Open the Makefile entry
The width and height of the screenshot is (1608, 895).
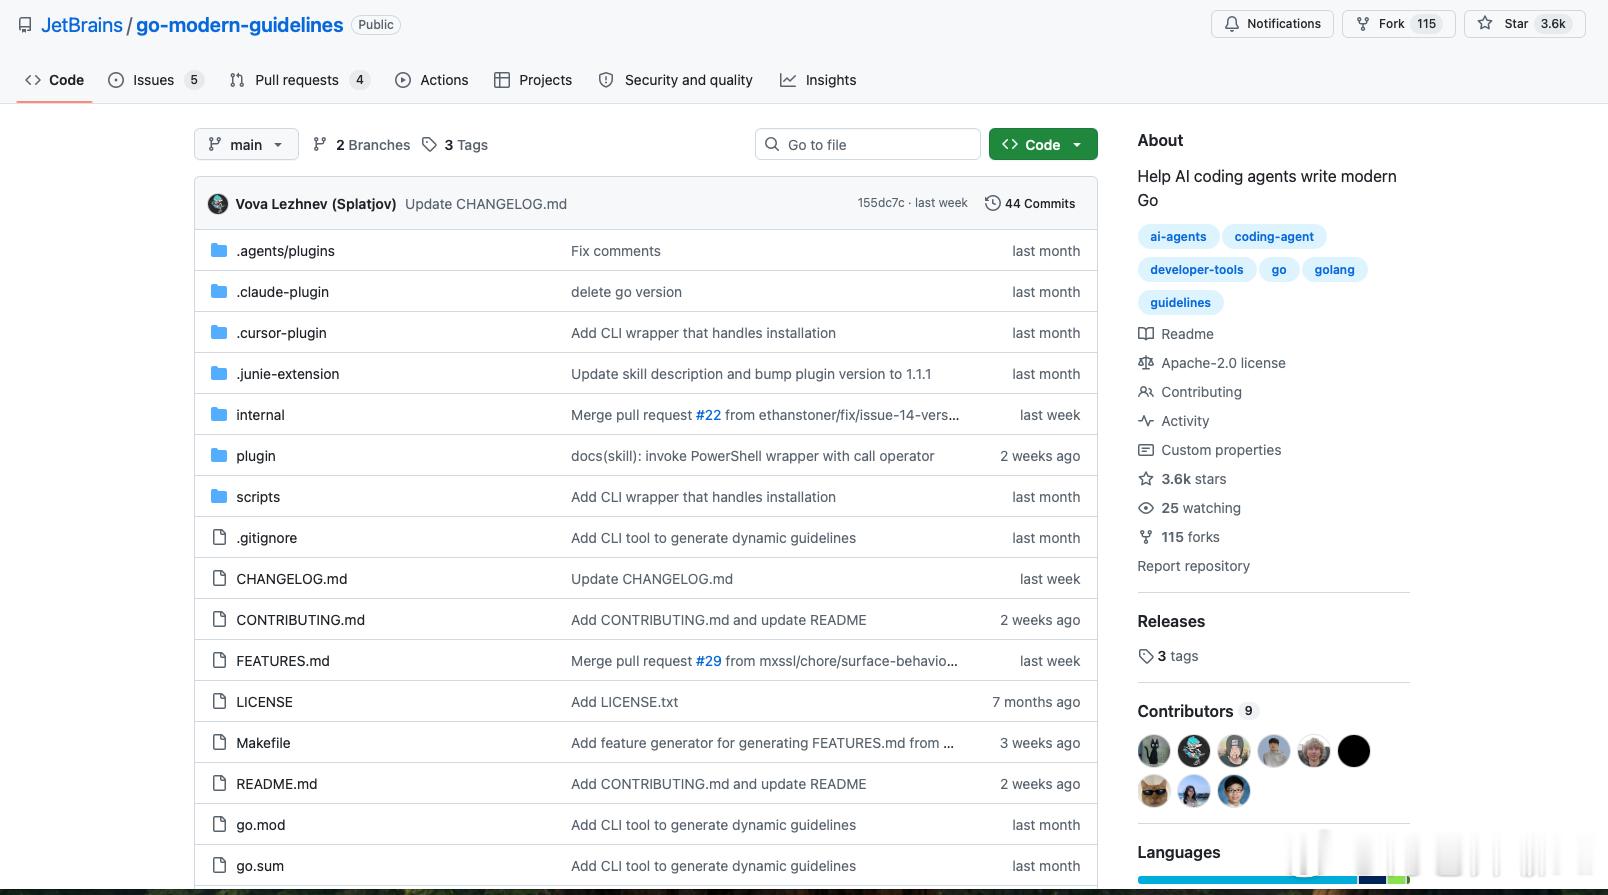click(x=263, y=743)
